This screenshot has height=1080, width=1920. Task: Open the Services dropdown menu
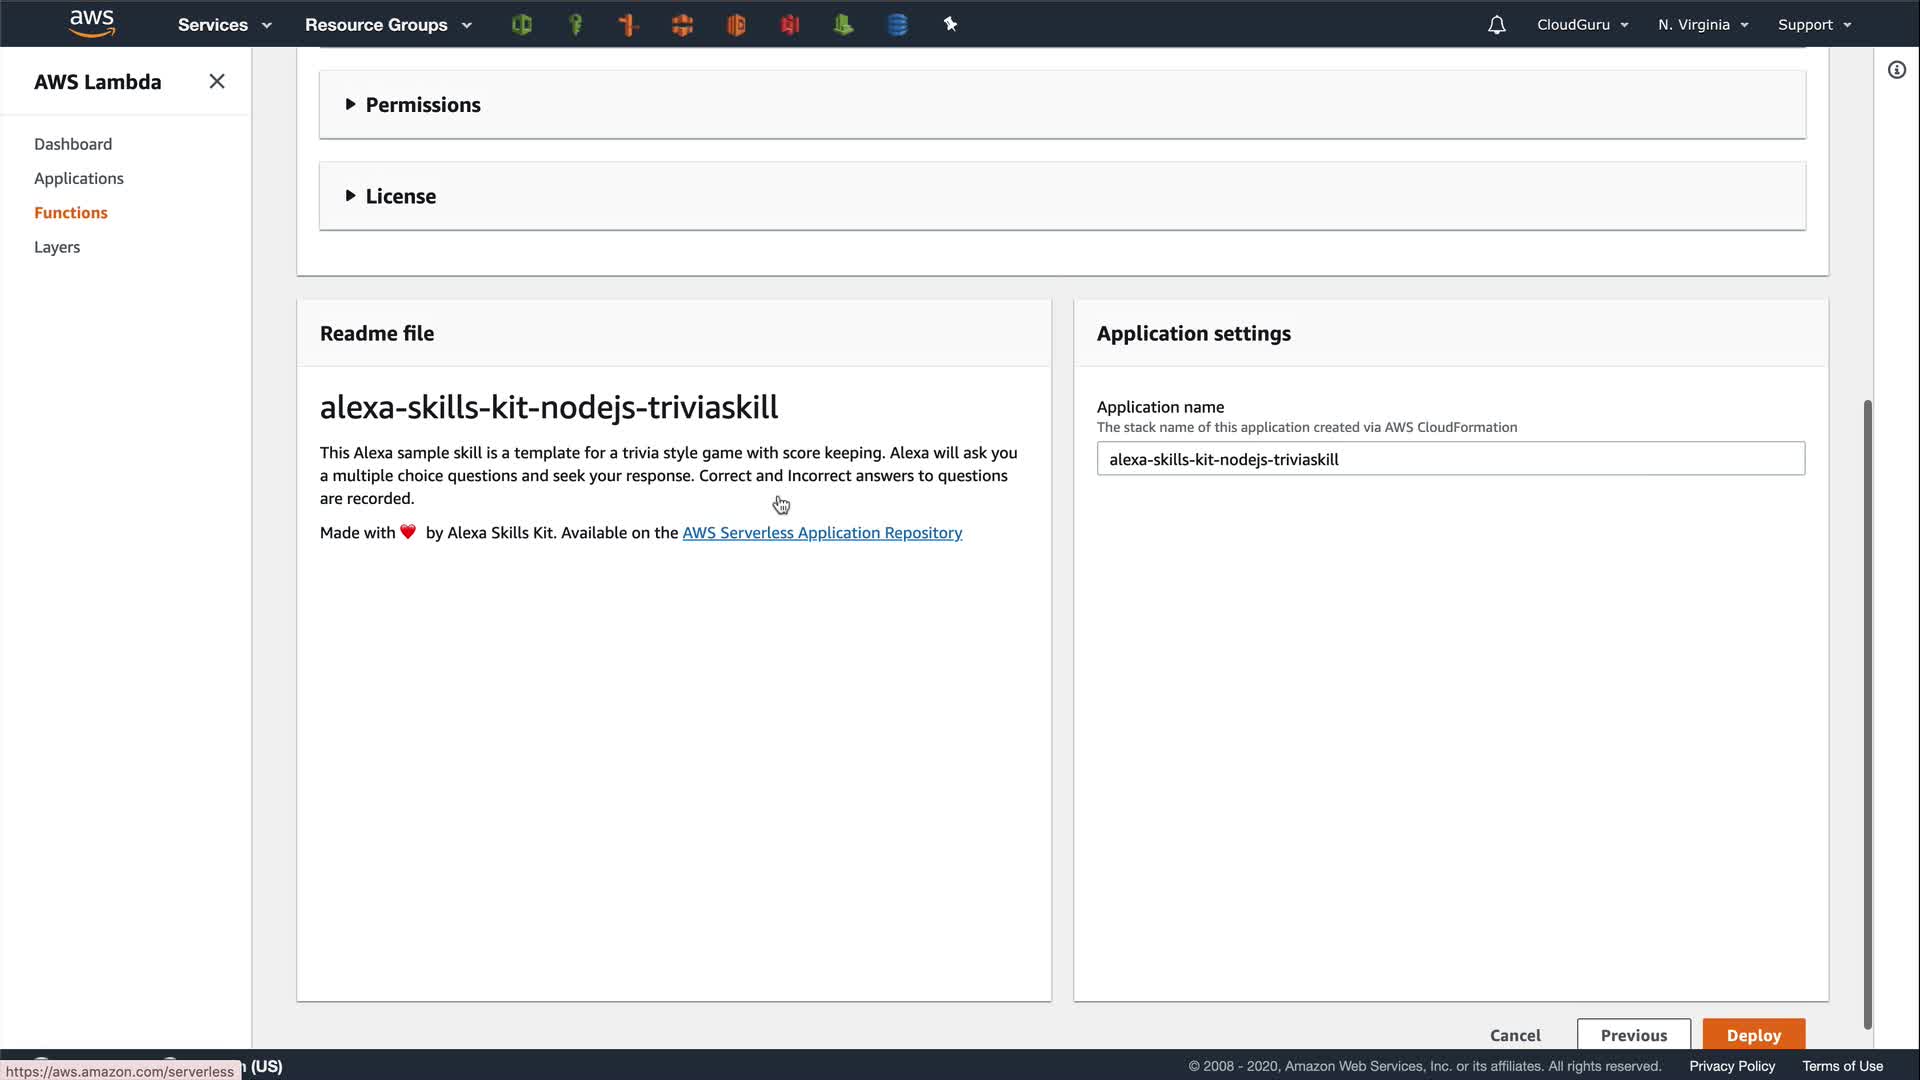click(224, 25)
